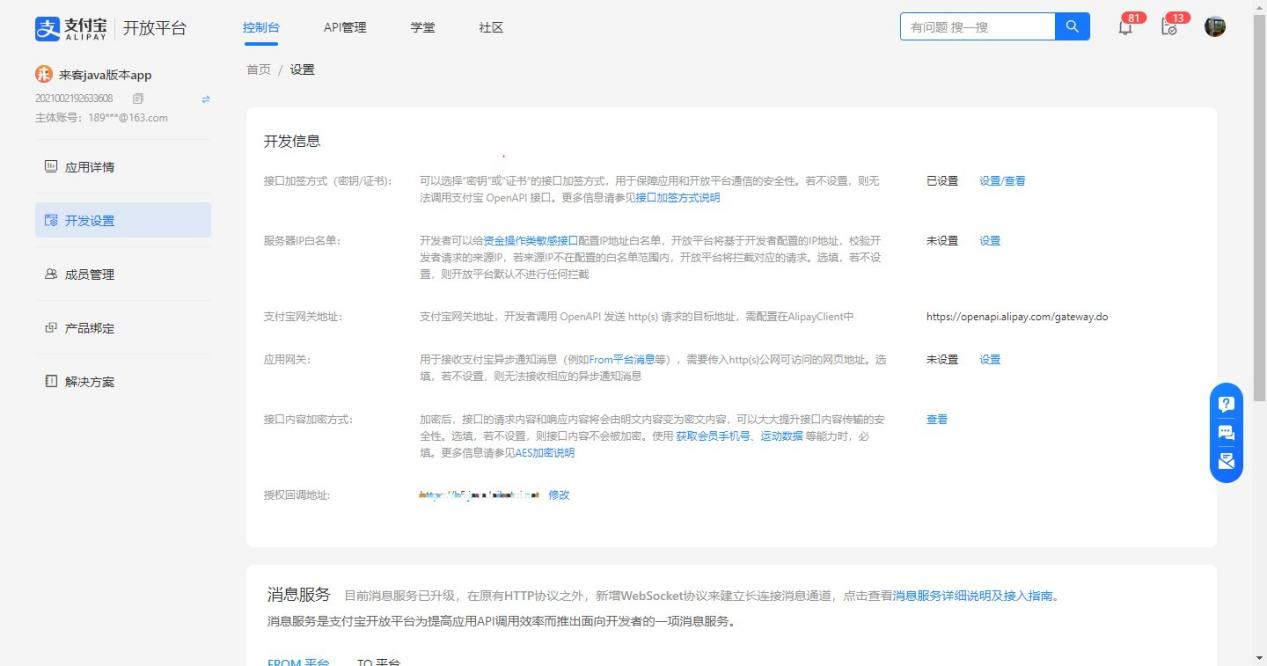Viewport: 1267px width, 666px height.
Task: Open the AES加密说明 link
Action: tap(545, 453)
